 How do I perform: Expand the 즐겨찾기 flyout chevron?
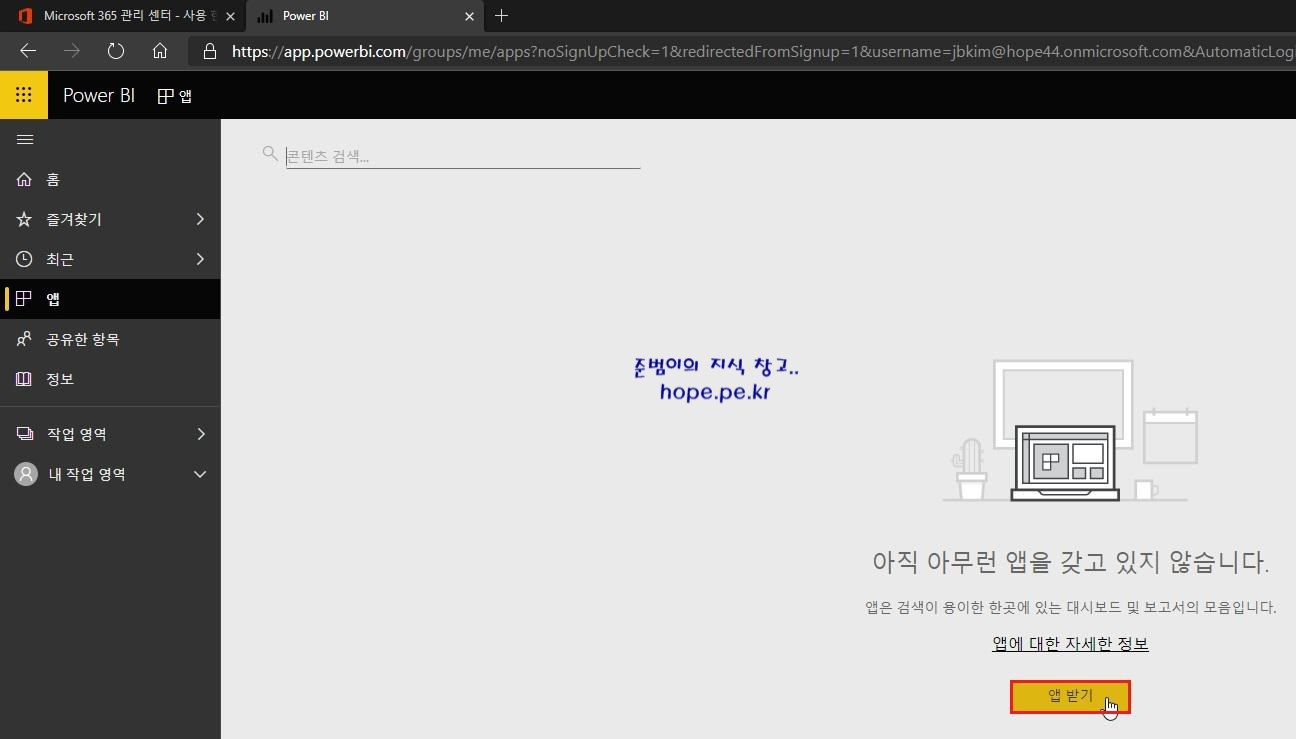200,219
